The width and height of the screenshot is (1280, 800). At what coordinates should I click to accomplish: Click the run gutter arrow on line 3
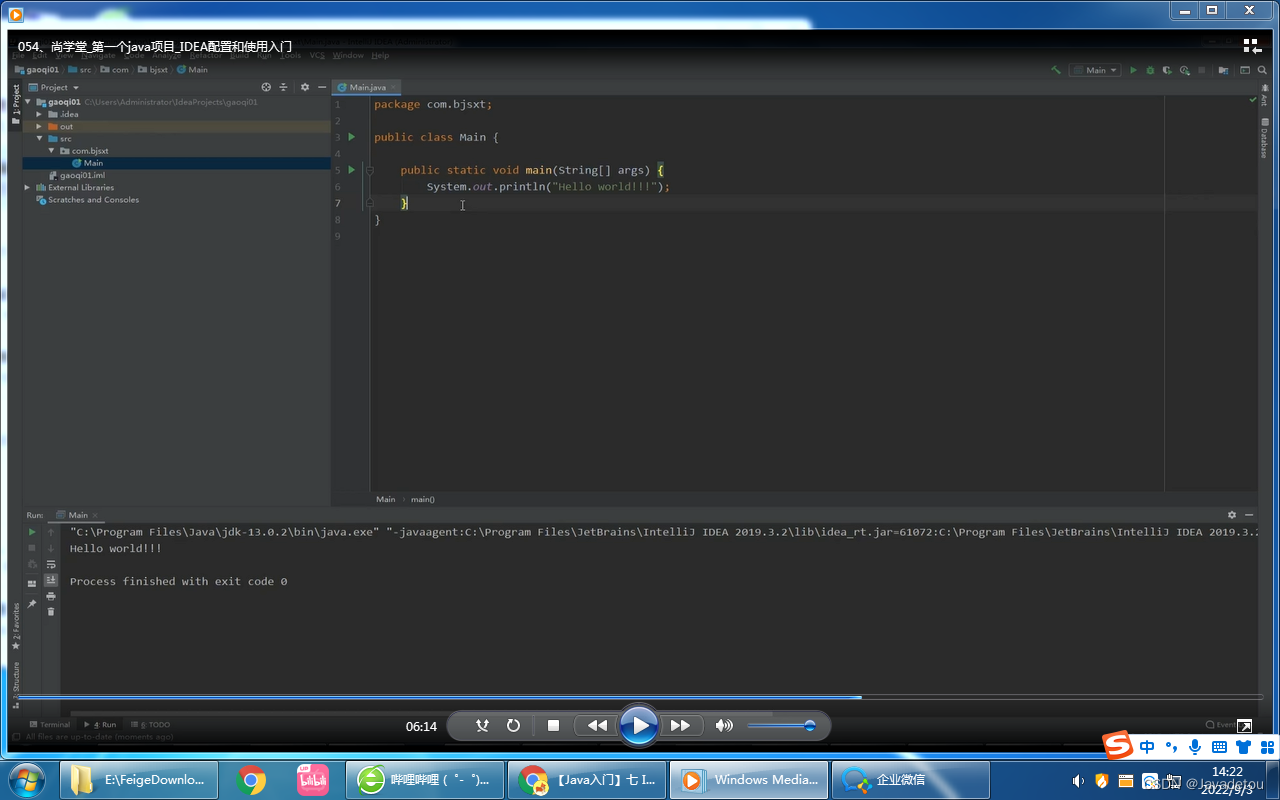(x=352, y=137)
